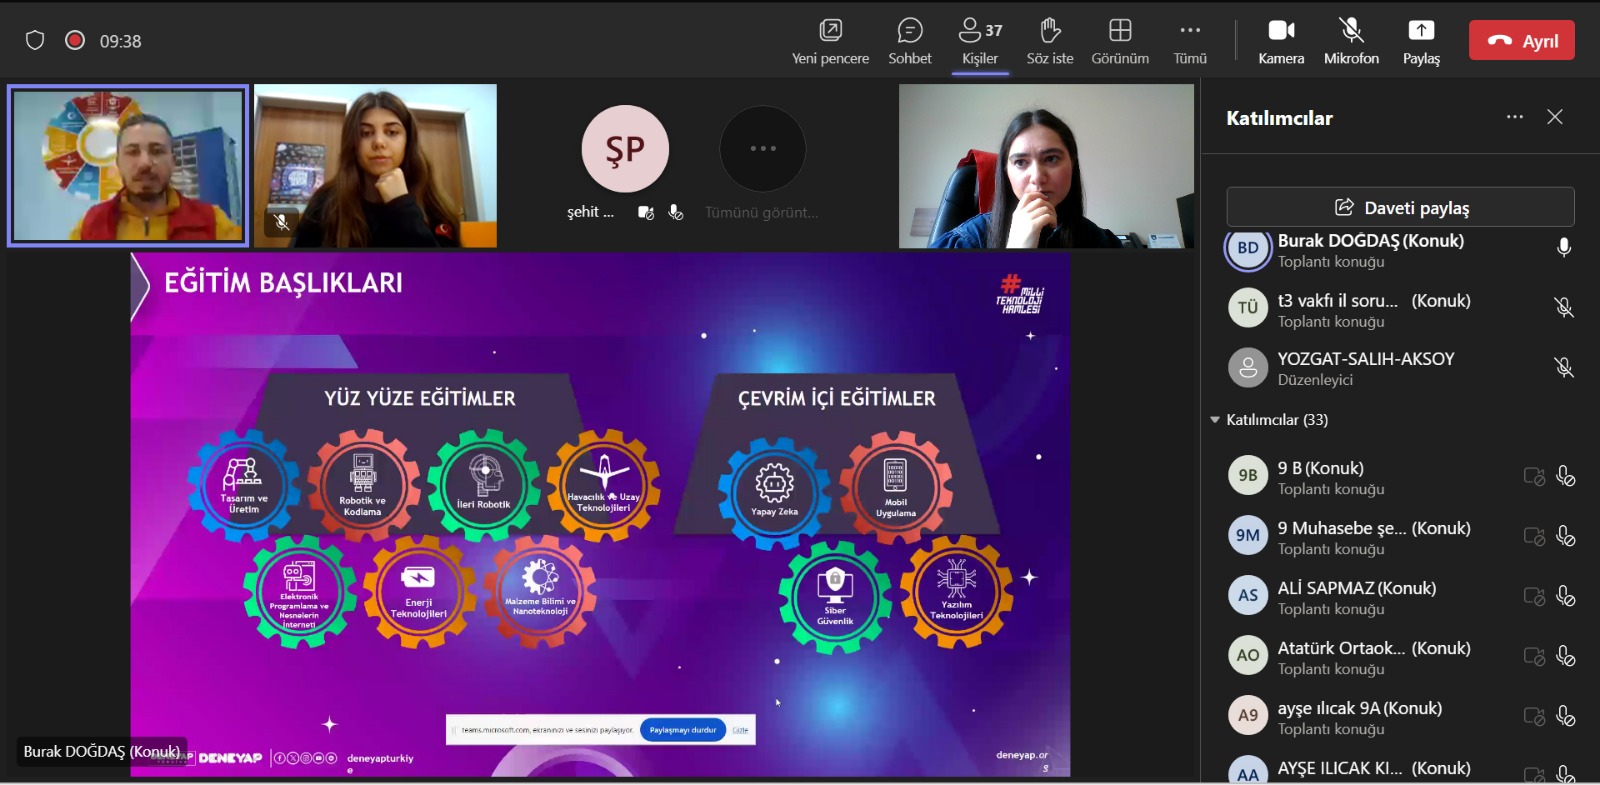
Task: Click the shield security icon
Action: (x=35, y=41)
